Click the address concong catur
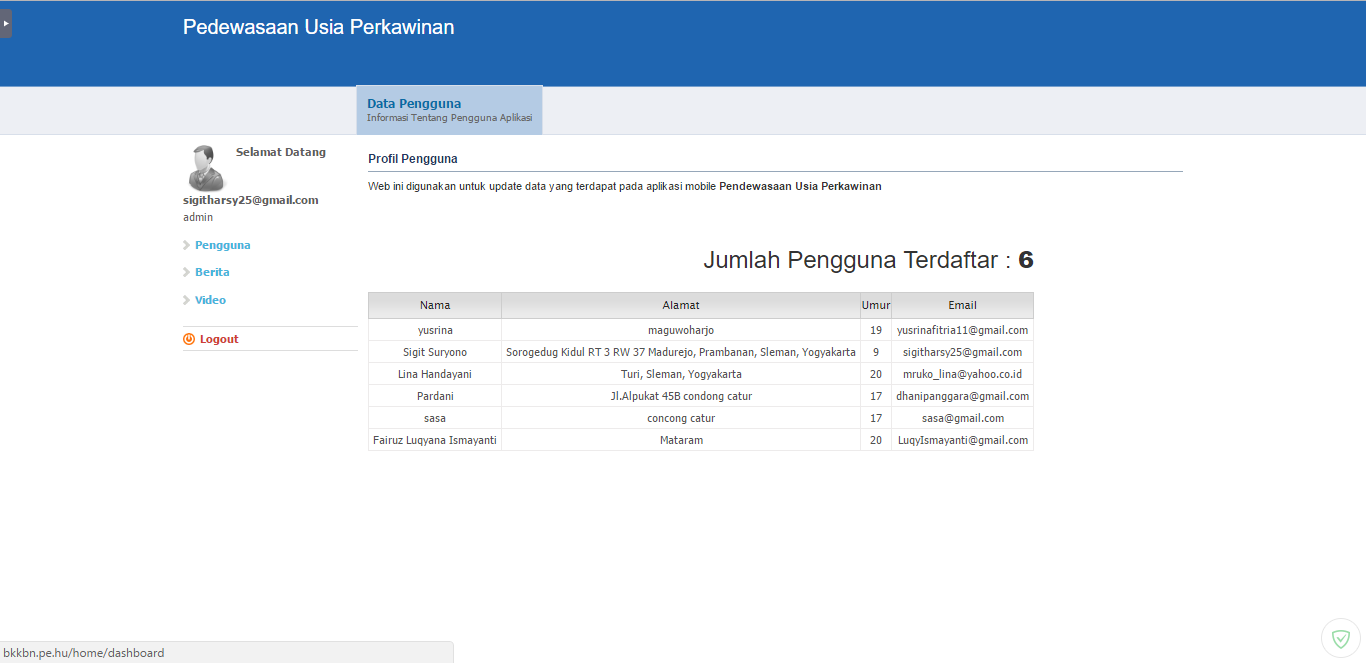1366x663 pixels. (681, 418)
